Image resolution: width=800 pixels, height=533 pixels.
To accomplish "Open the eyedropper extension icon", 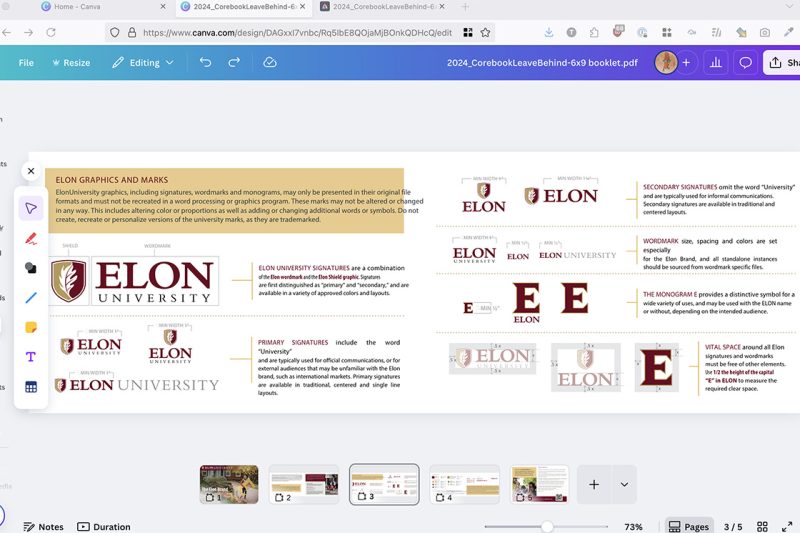I will [x=789, y=32].
